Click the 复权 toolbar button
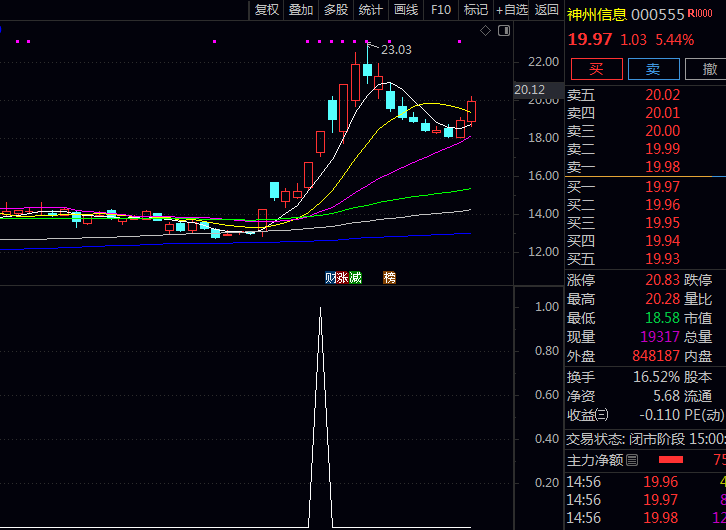The image size is (726, 530). (267, 10)
